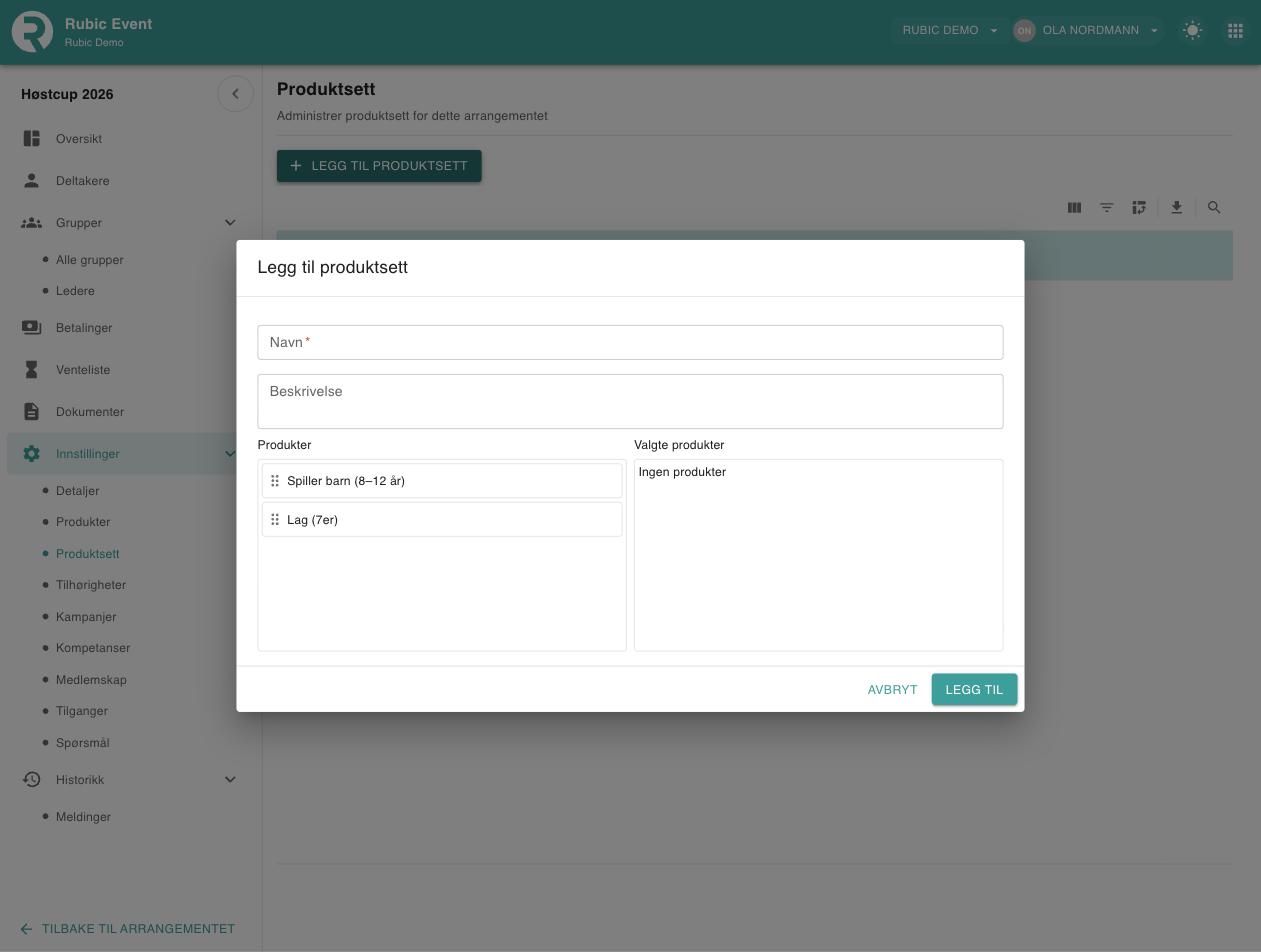Focus the Navn input field
This screenshot has height=952, width=1261.
click(x=630, y=343)
